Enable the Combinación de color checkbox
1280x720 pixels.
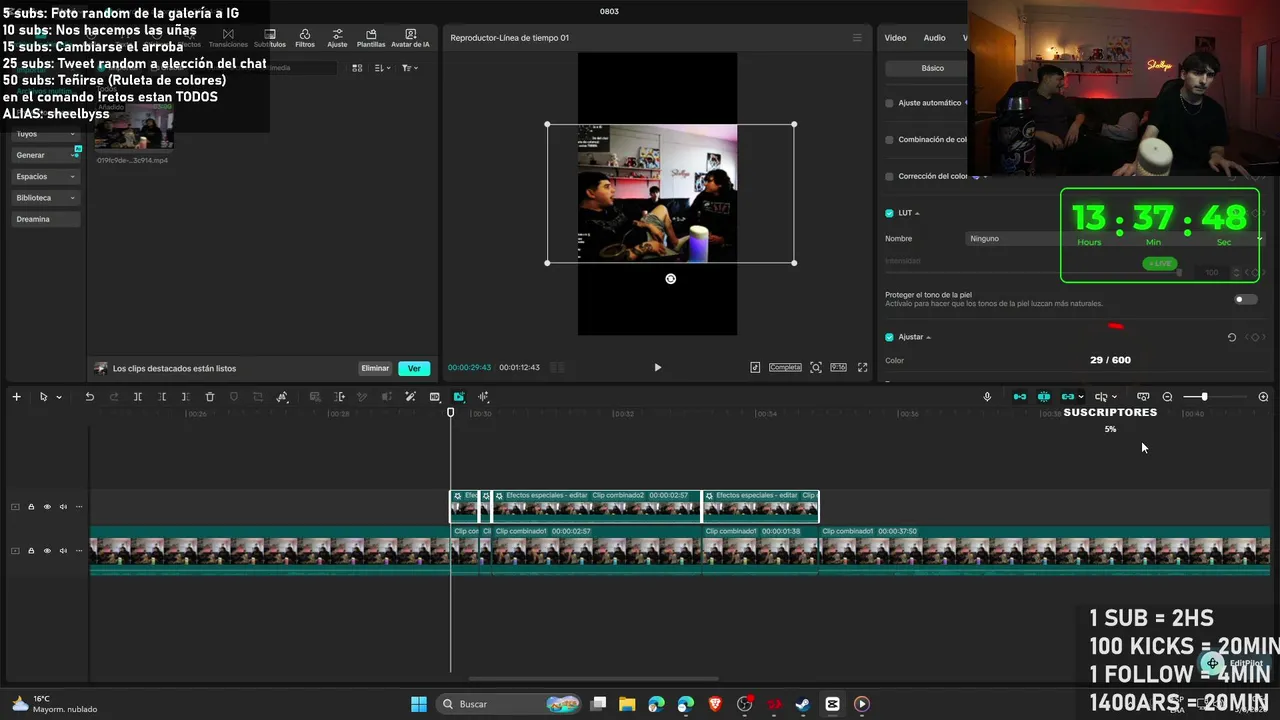click(x=889, y=140)
